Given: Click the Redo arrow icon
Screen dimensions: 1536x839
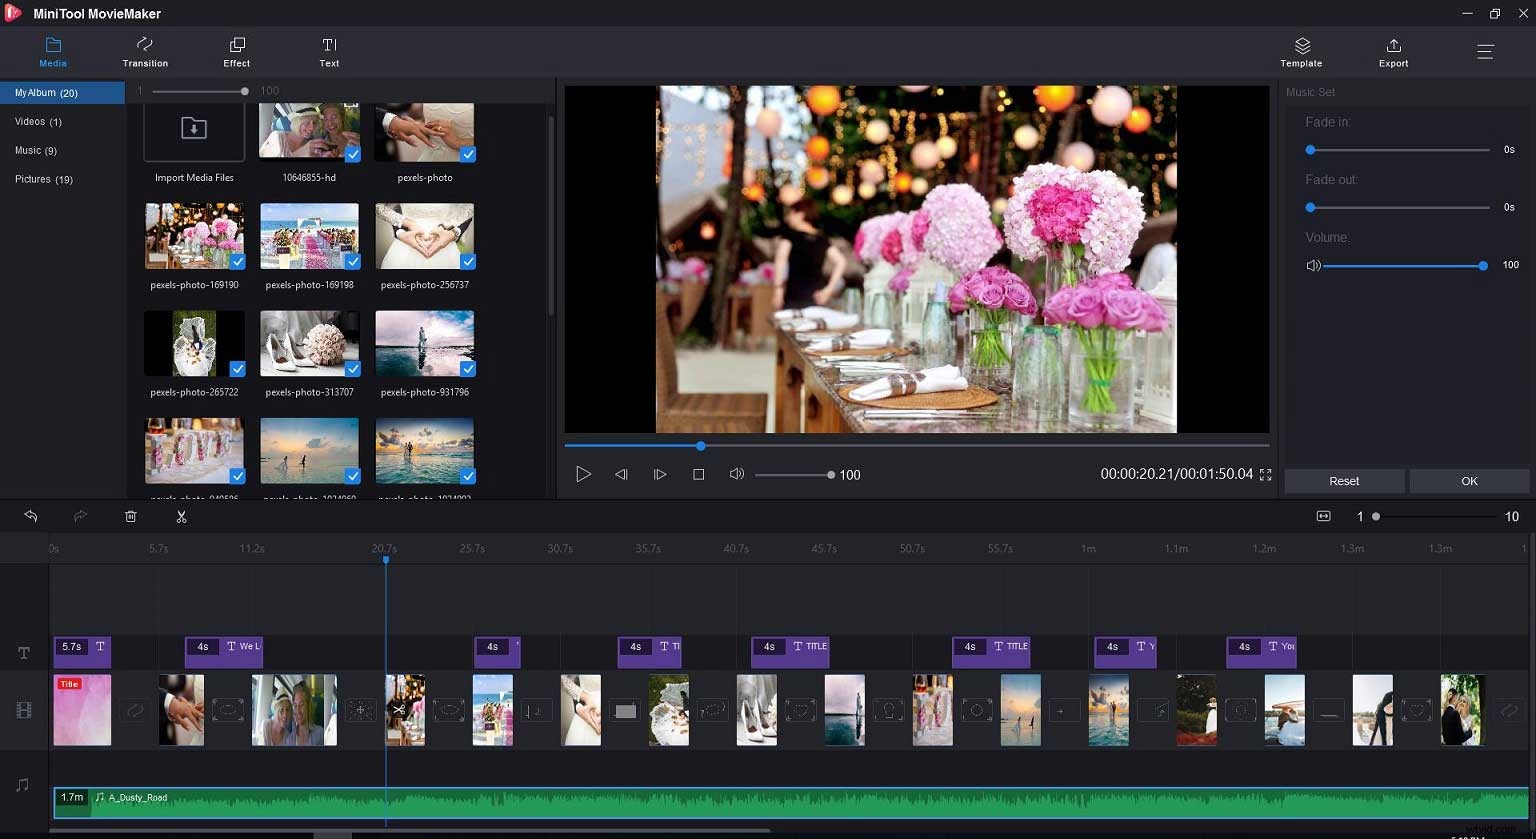Looking at the screenshot, I should [x=80, y=516].
